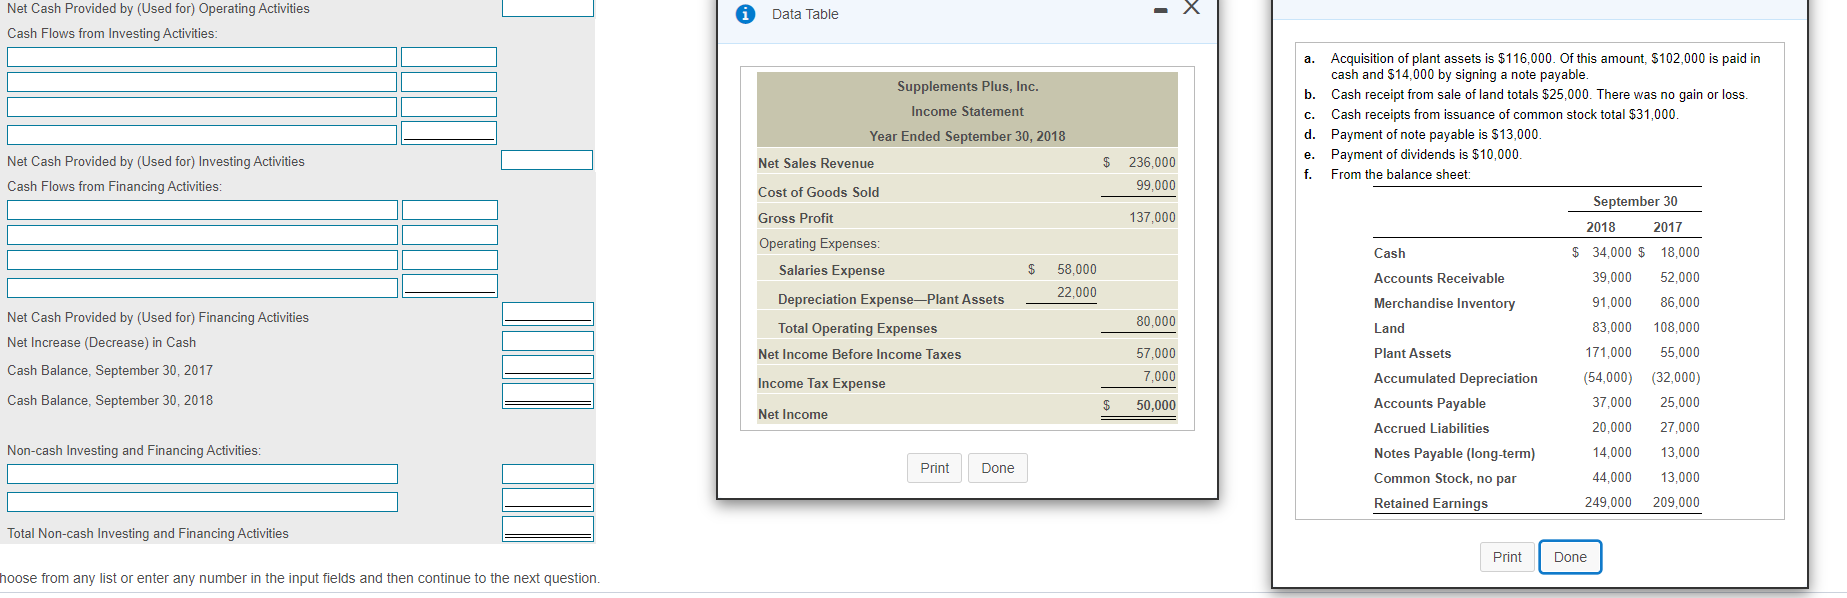Minimize the Data Table dialog
1847x598 pixels.
click(1160, 11)
